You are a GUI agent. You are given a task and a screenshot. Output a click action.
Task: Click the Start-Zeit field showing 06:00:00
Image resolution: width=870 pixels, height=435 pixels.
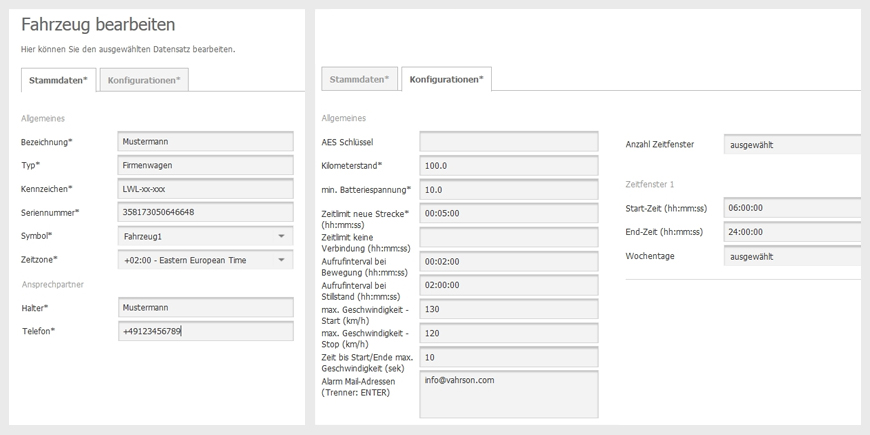click(x=792, y=208)
